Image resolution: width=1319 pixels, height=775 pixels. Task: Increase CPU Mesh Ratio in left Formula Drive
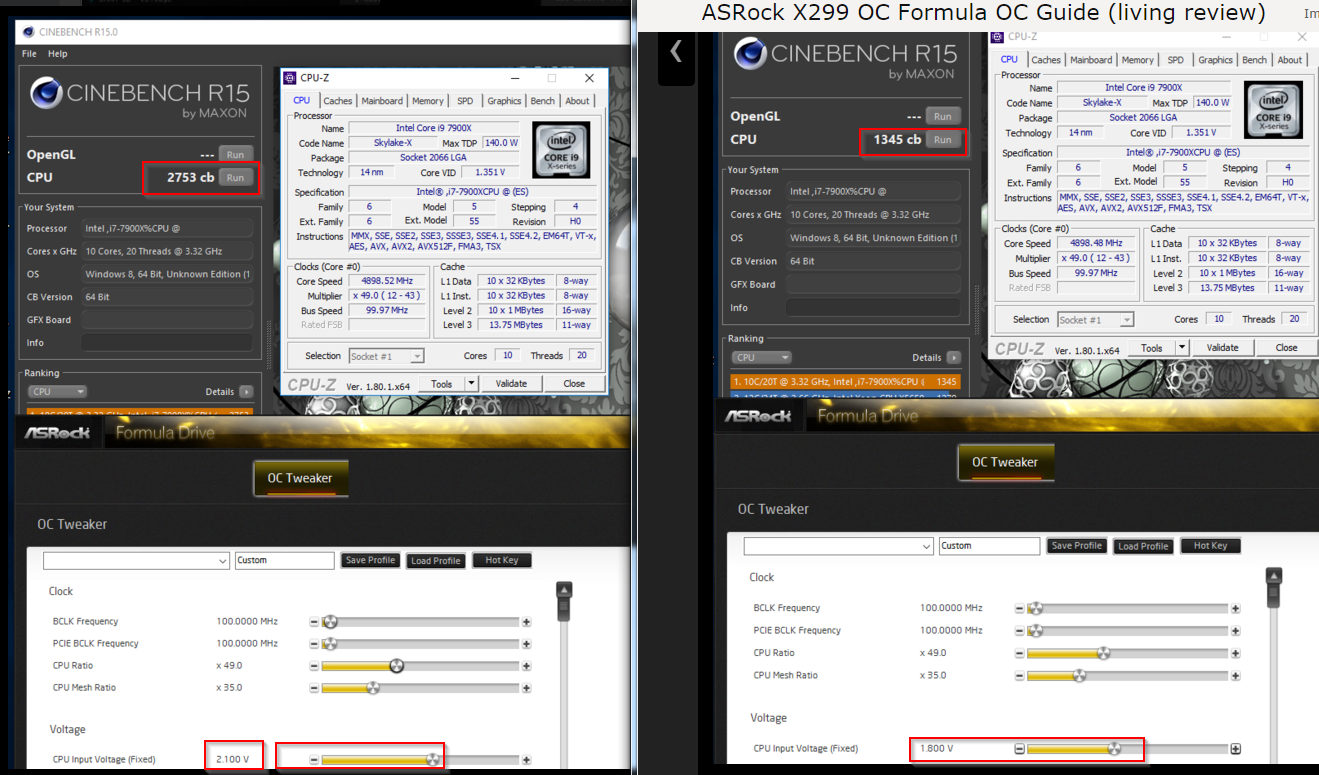[x=526, y=688]
